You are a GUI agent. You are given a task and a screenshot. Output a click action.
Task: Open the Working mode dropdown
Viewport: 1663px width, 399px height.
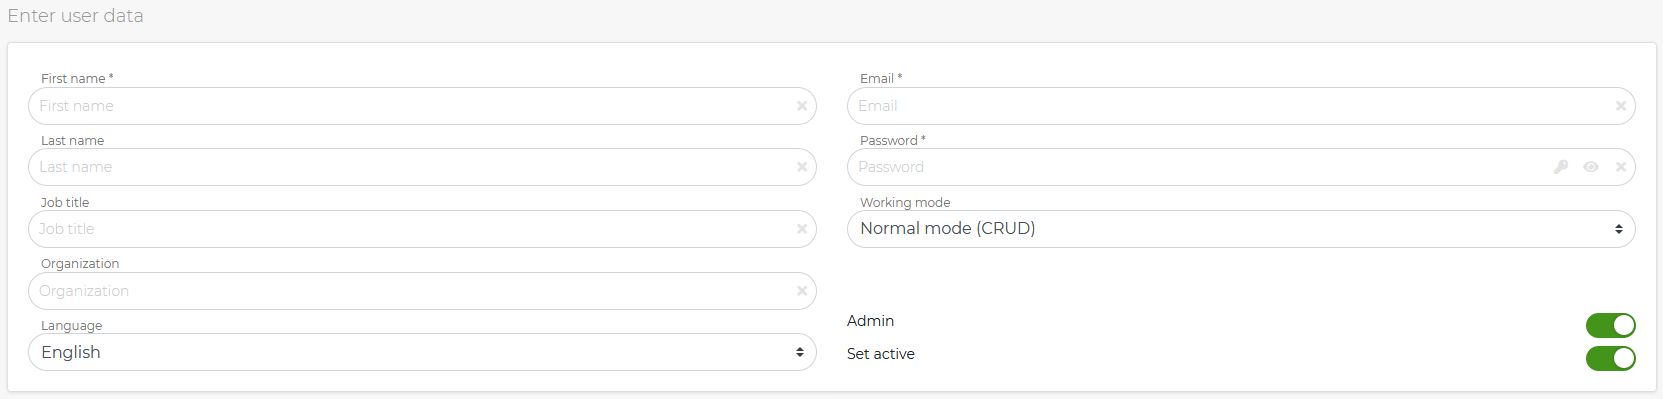pyautogui.click(x=1241, y=229)
